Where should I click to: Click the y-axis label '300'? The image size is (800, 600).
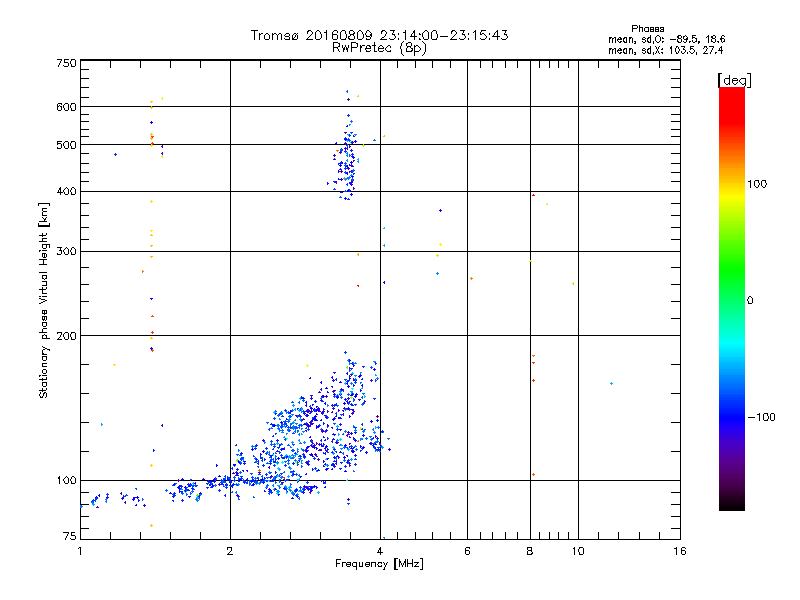click(x=66, y=252)
